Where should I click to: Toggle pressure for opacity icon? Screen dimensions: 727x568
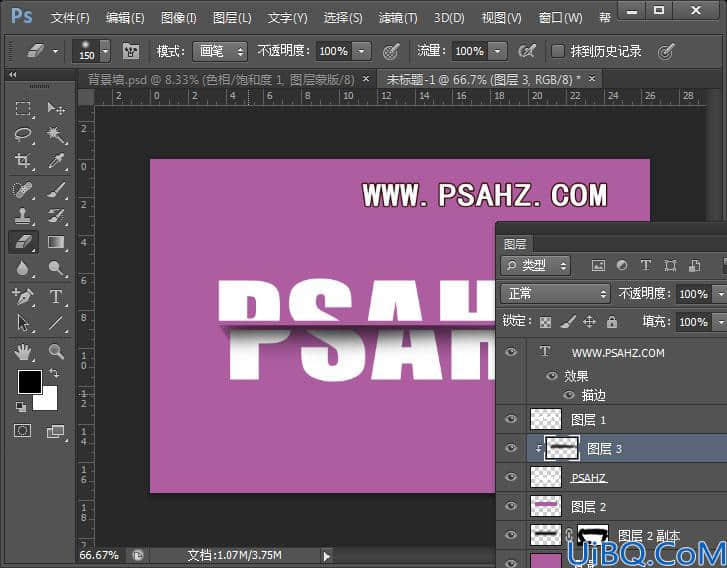(391, 51)
